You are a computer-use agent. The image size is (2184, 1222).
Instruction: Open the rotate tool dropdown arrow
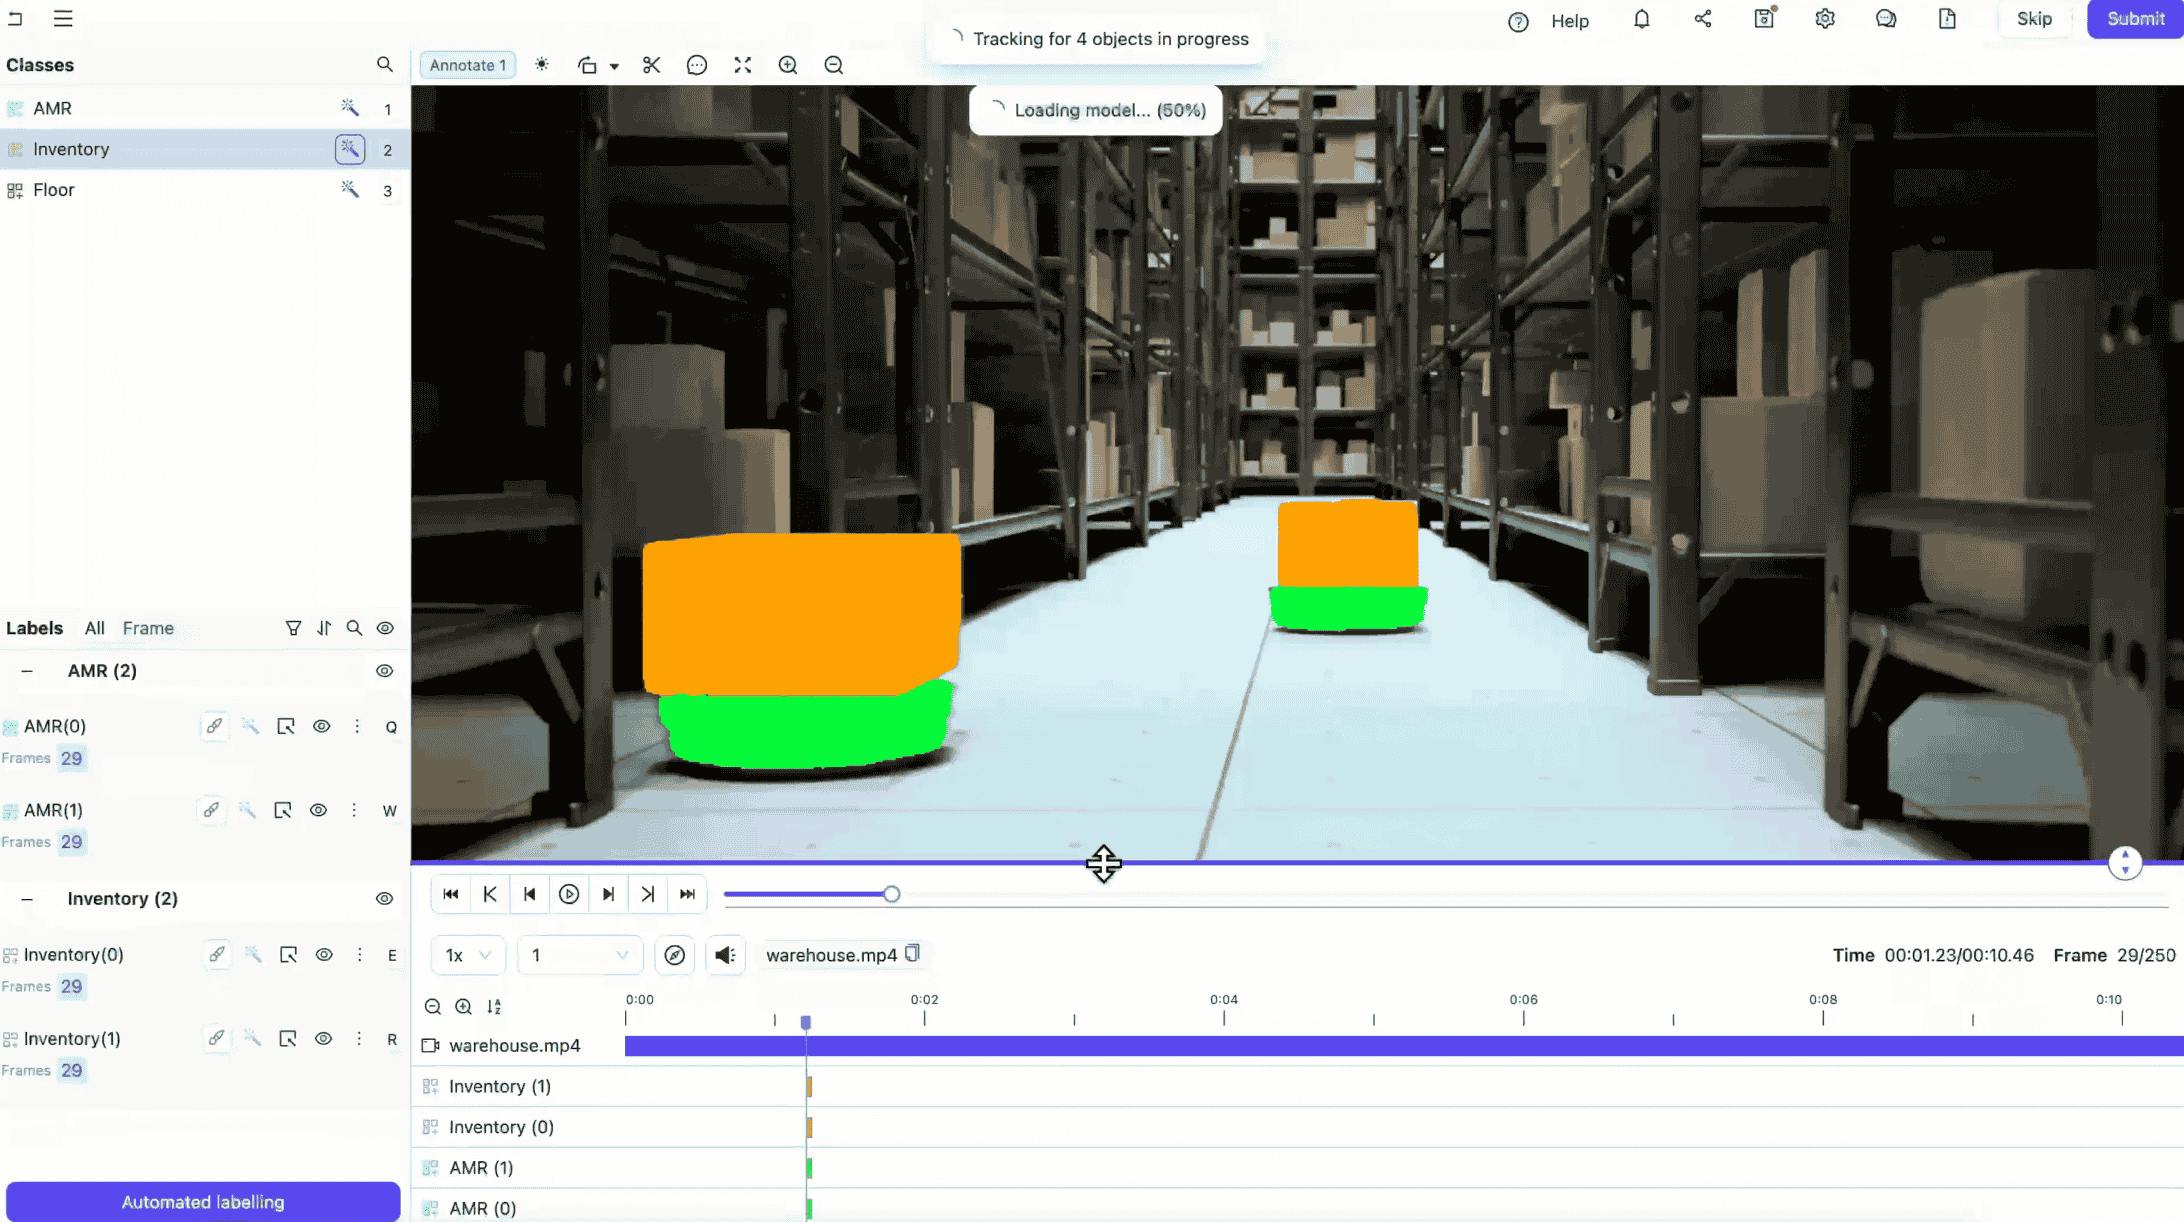pos(612,64)
